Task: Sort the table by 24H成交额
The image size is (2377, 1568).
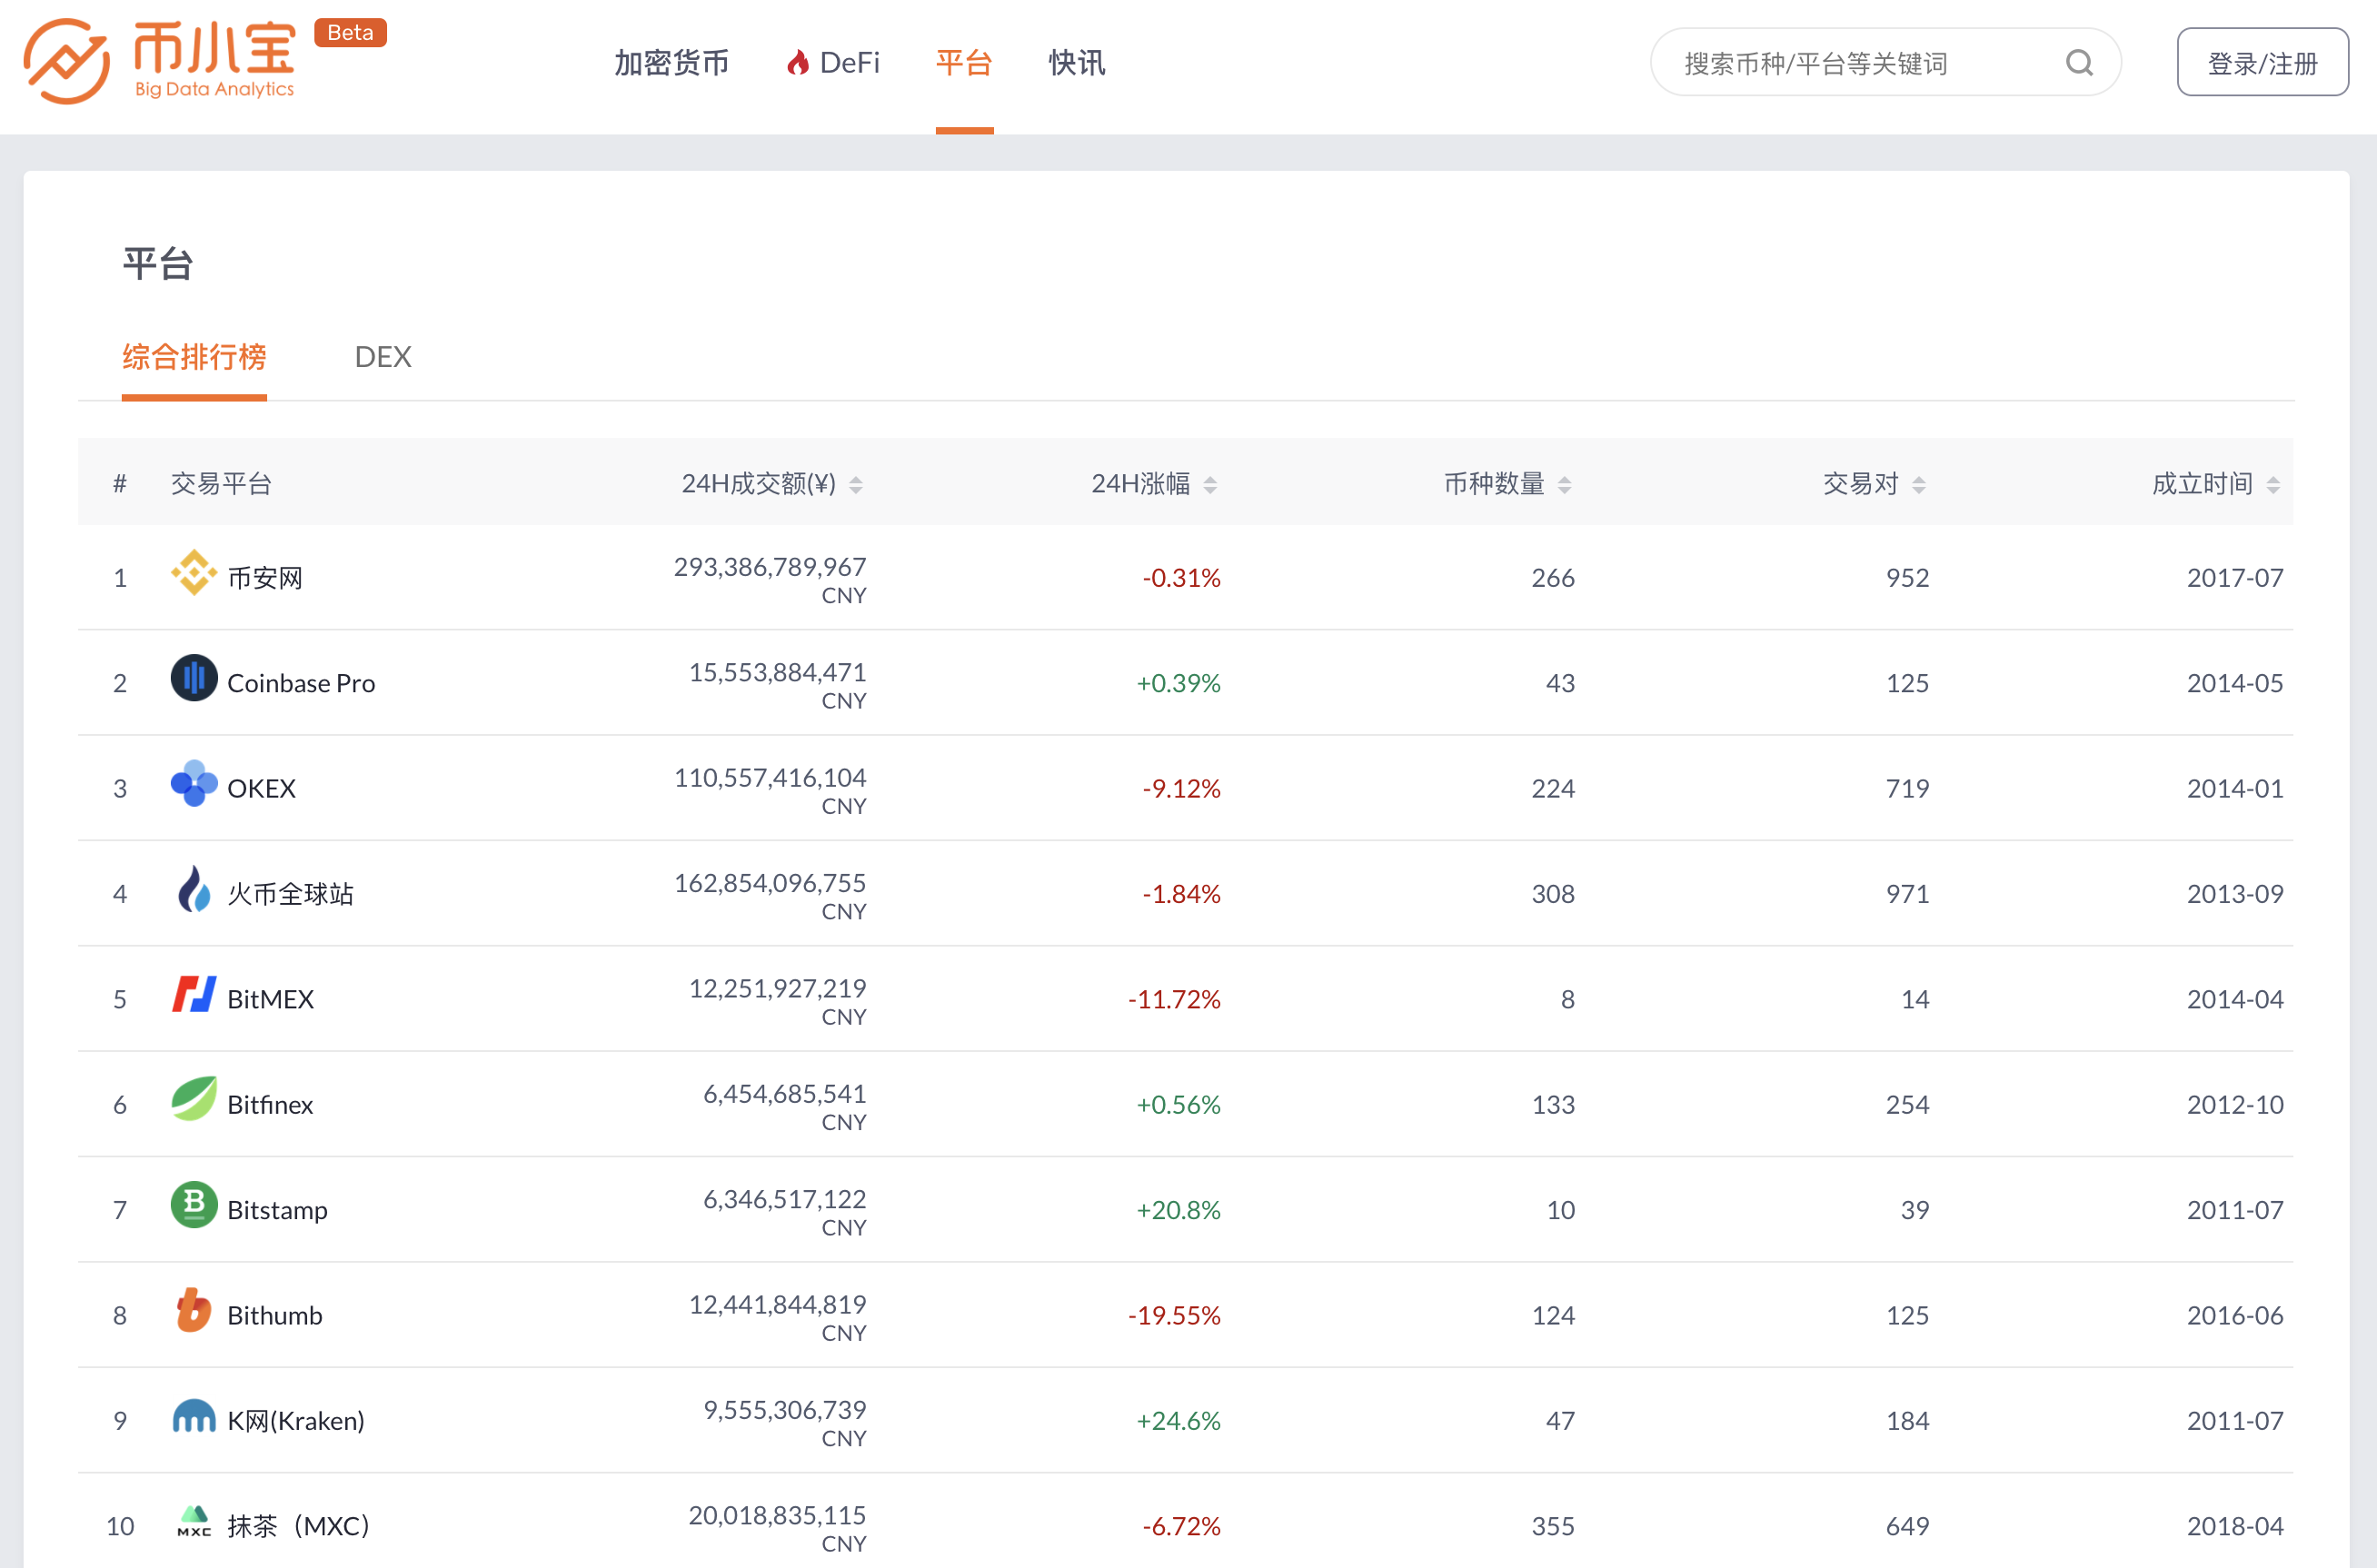Action: (857, 484)
